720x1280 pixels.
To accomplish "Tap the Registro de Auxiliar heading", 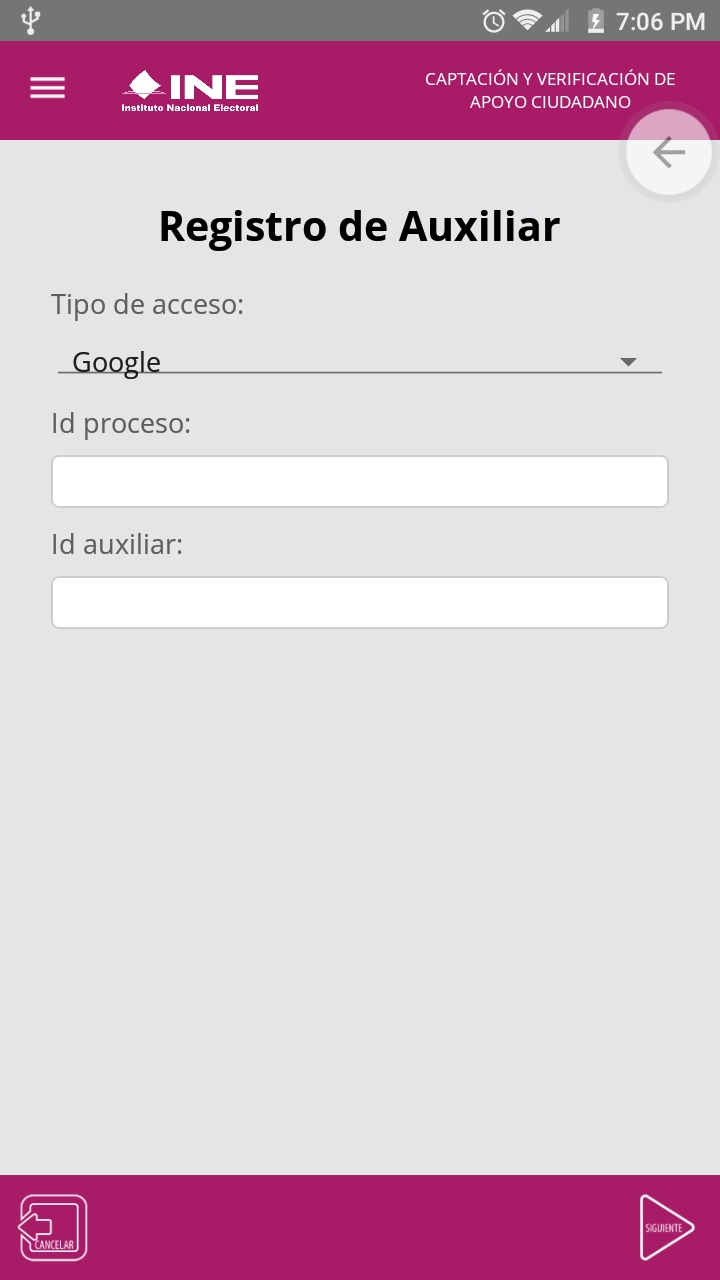I will click(x=359, y=226).
